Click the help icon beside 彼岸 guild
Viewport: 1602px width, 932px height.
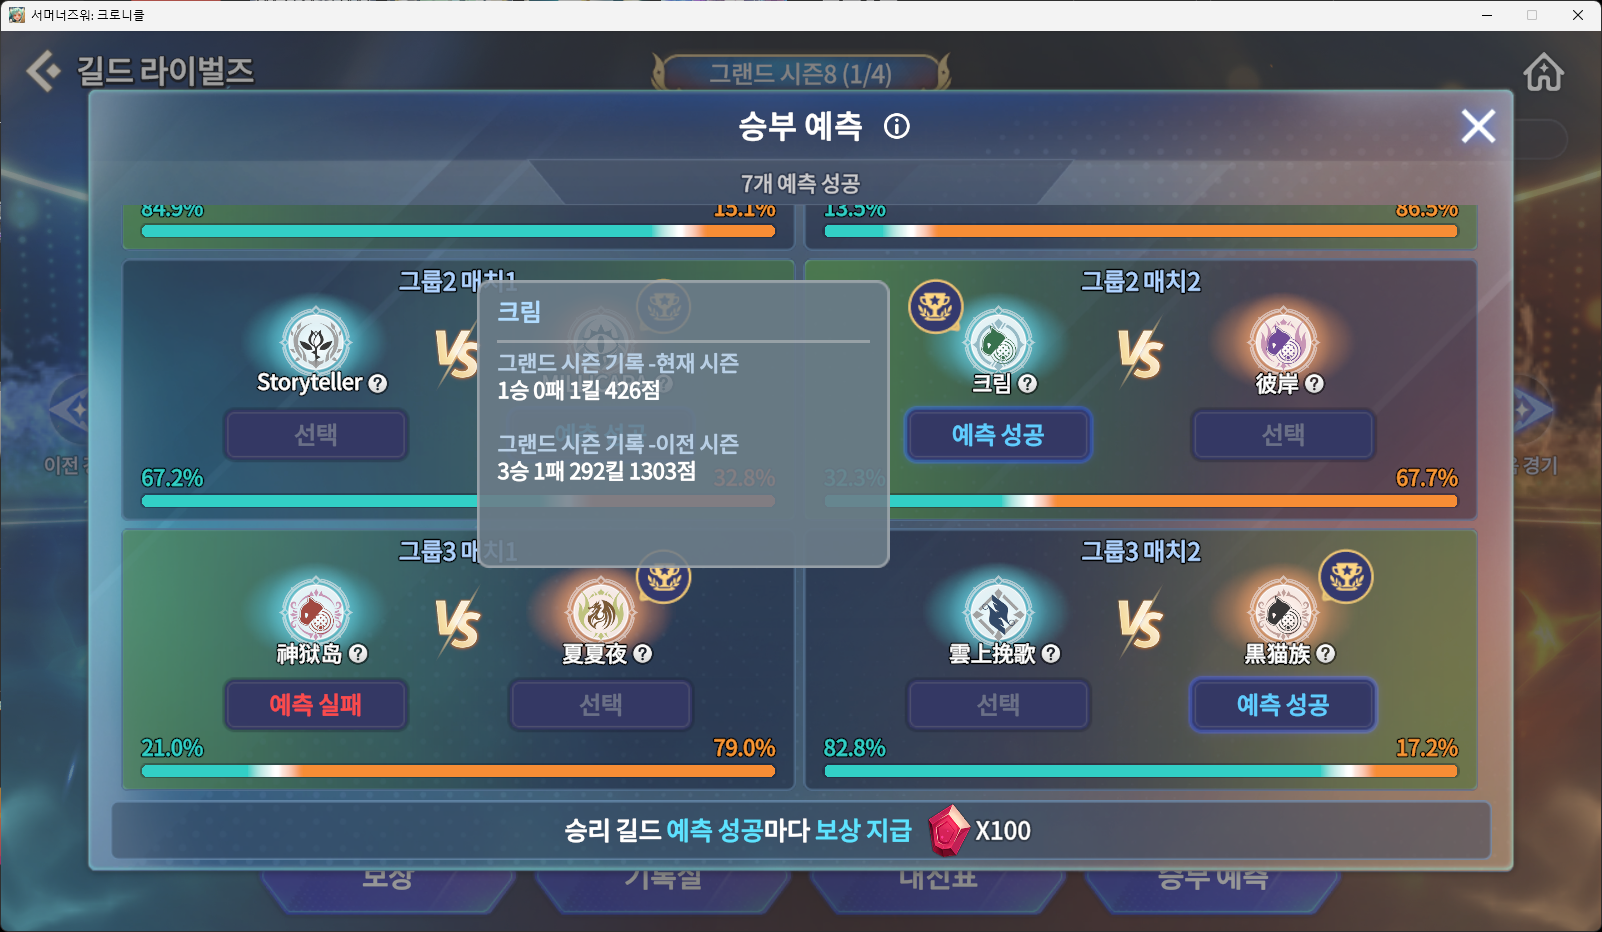(x=1314, y=384)
